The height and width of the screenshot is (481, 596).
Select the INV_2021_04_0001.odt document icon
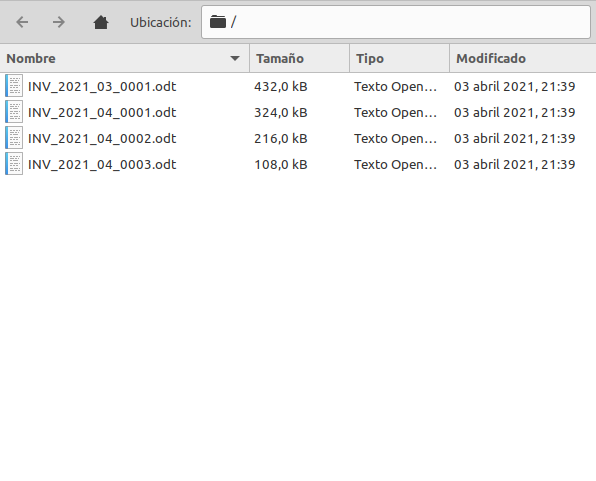click(14, 112)
